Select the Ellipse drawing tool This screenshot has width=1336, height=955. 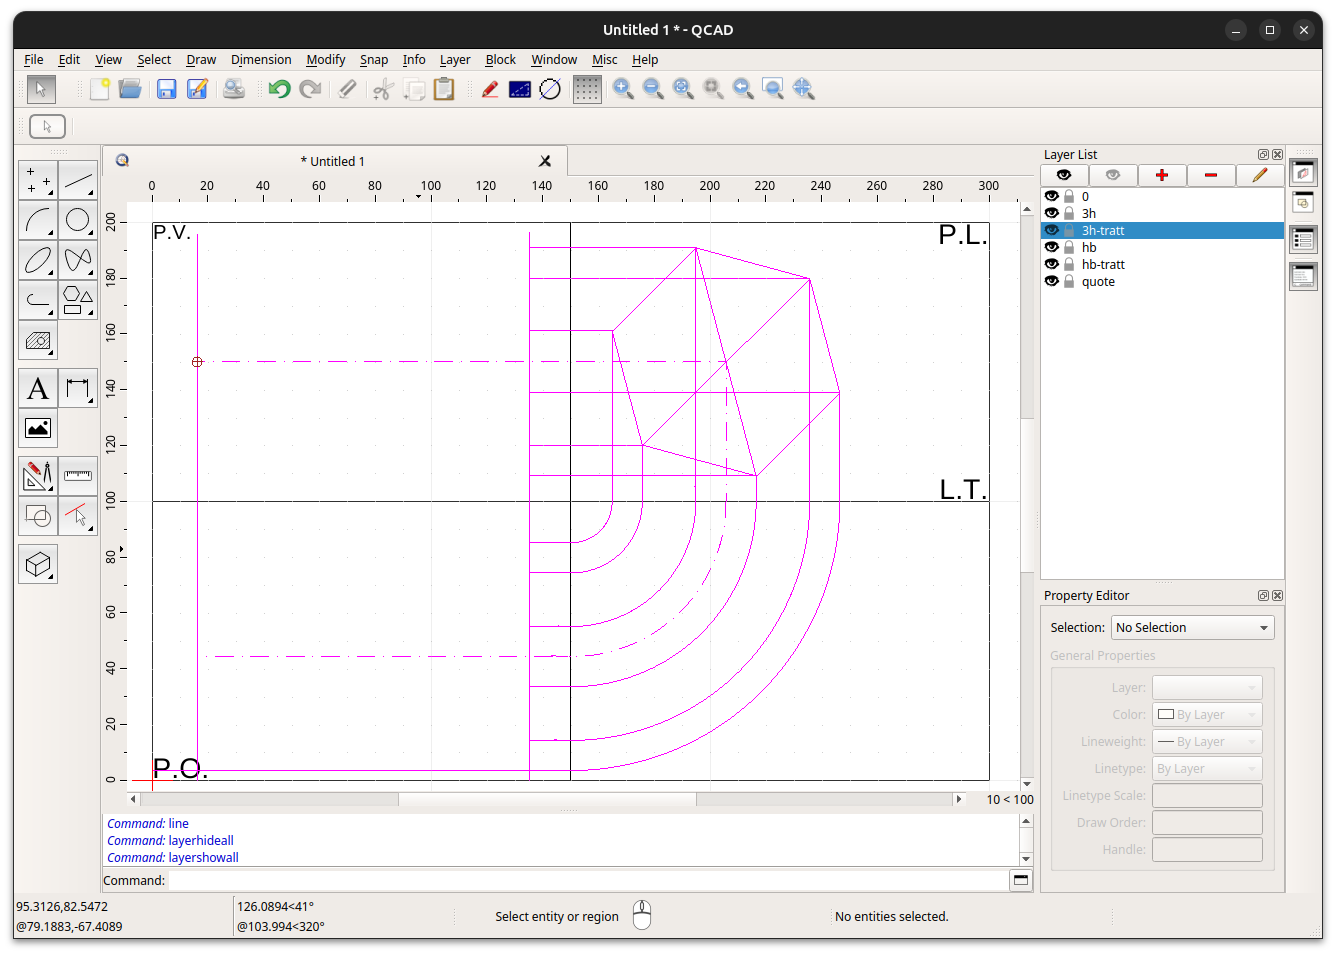[x=38, y=261]
